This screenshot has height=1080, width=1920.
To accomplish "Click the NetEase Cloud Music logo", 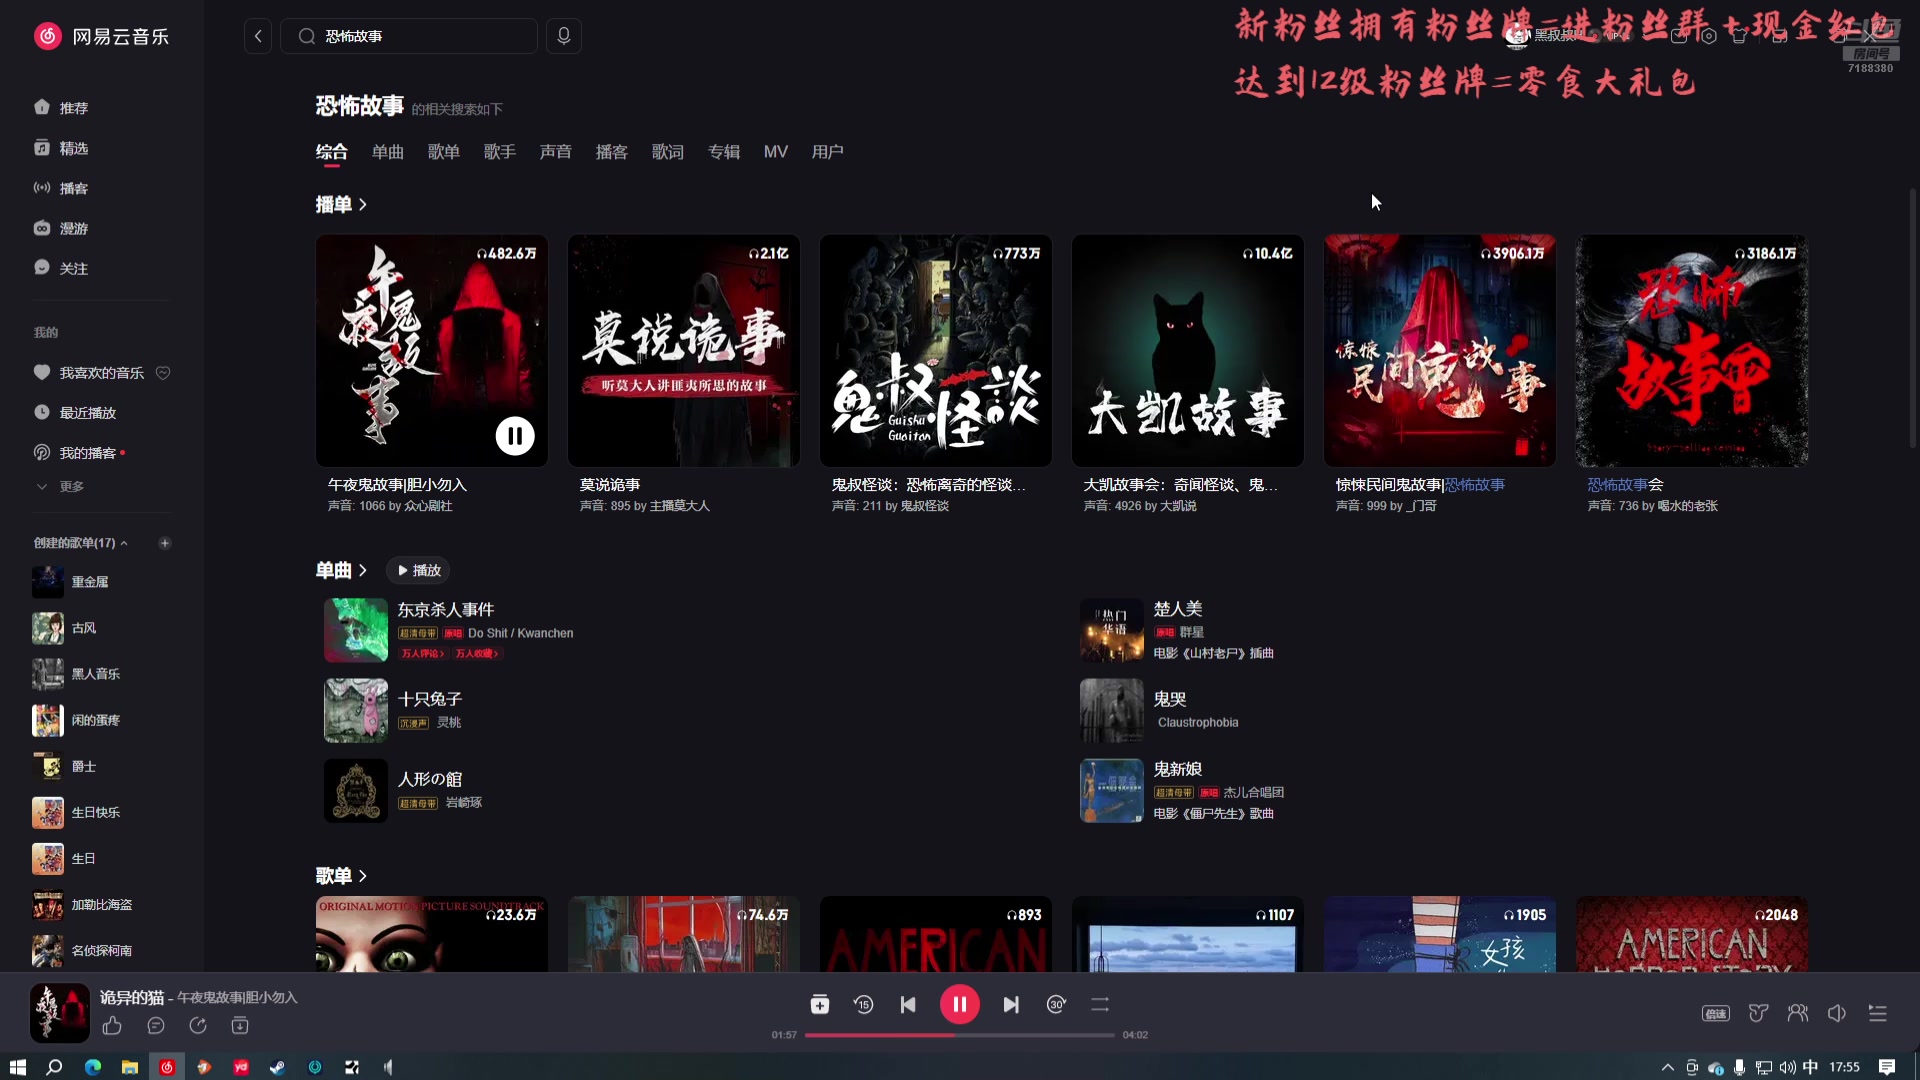I will (x=102, y=36).
